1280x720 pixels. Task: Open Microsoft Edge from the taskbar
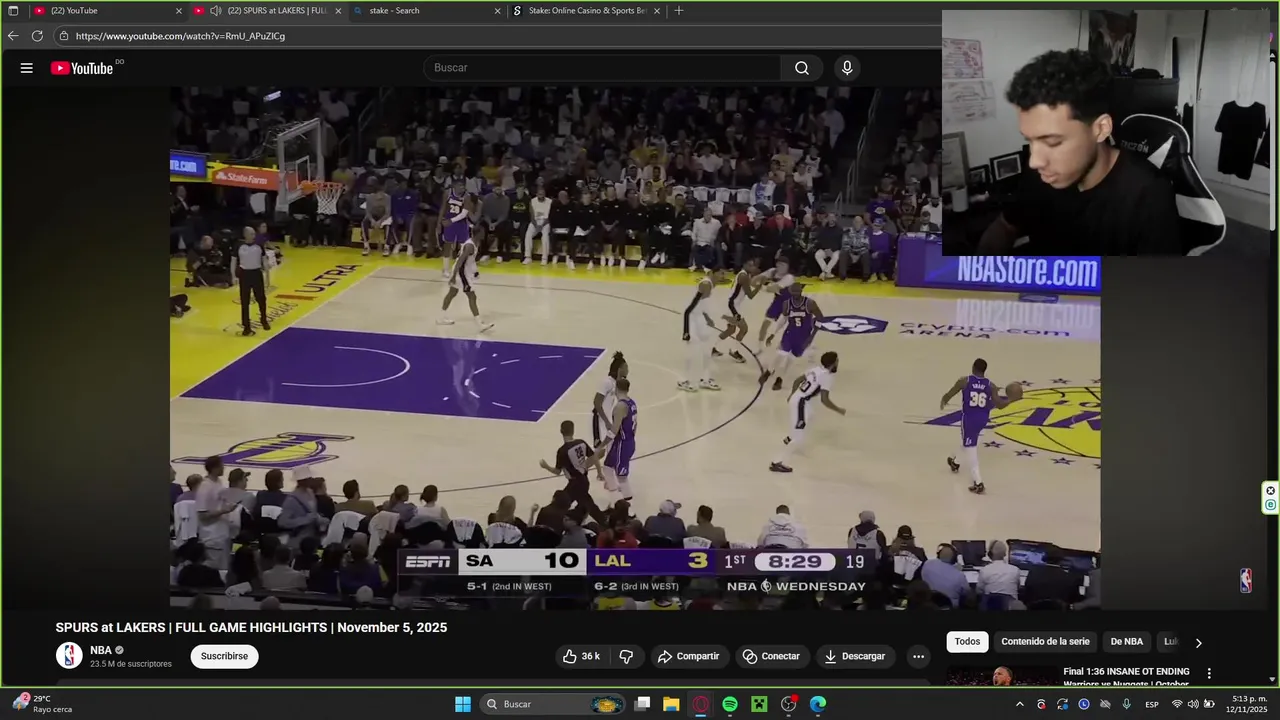click(818, 704)
